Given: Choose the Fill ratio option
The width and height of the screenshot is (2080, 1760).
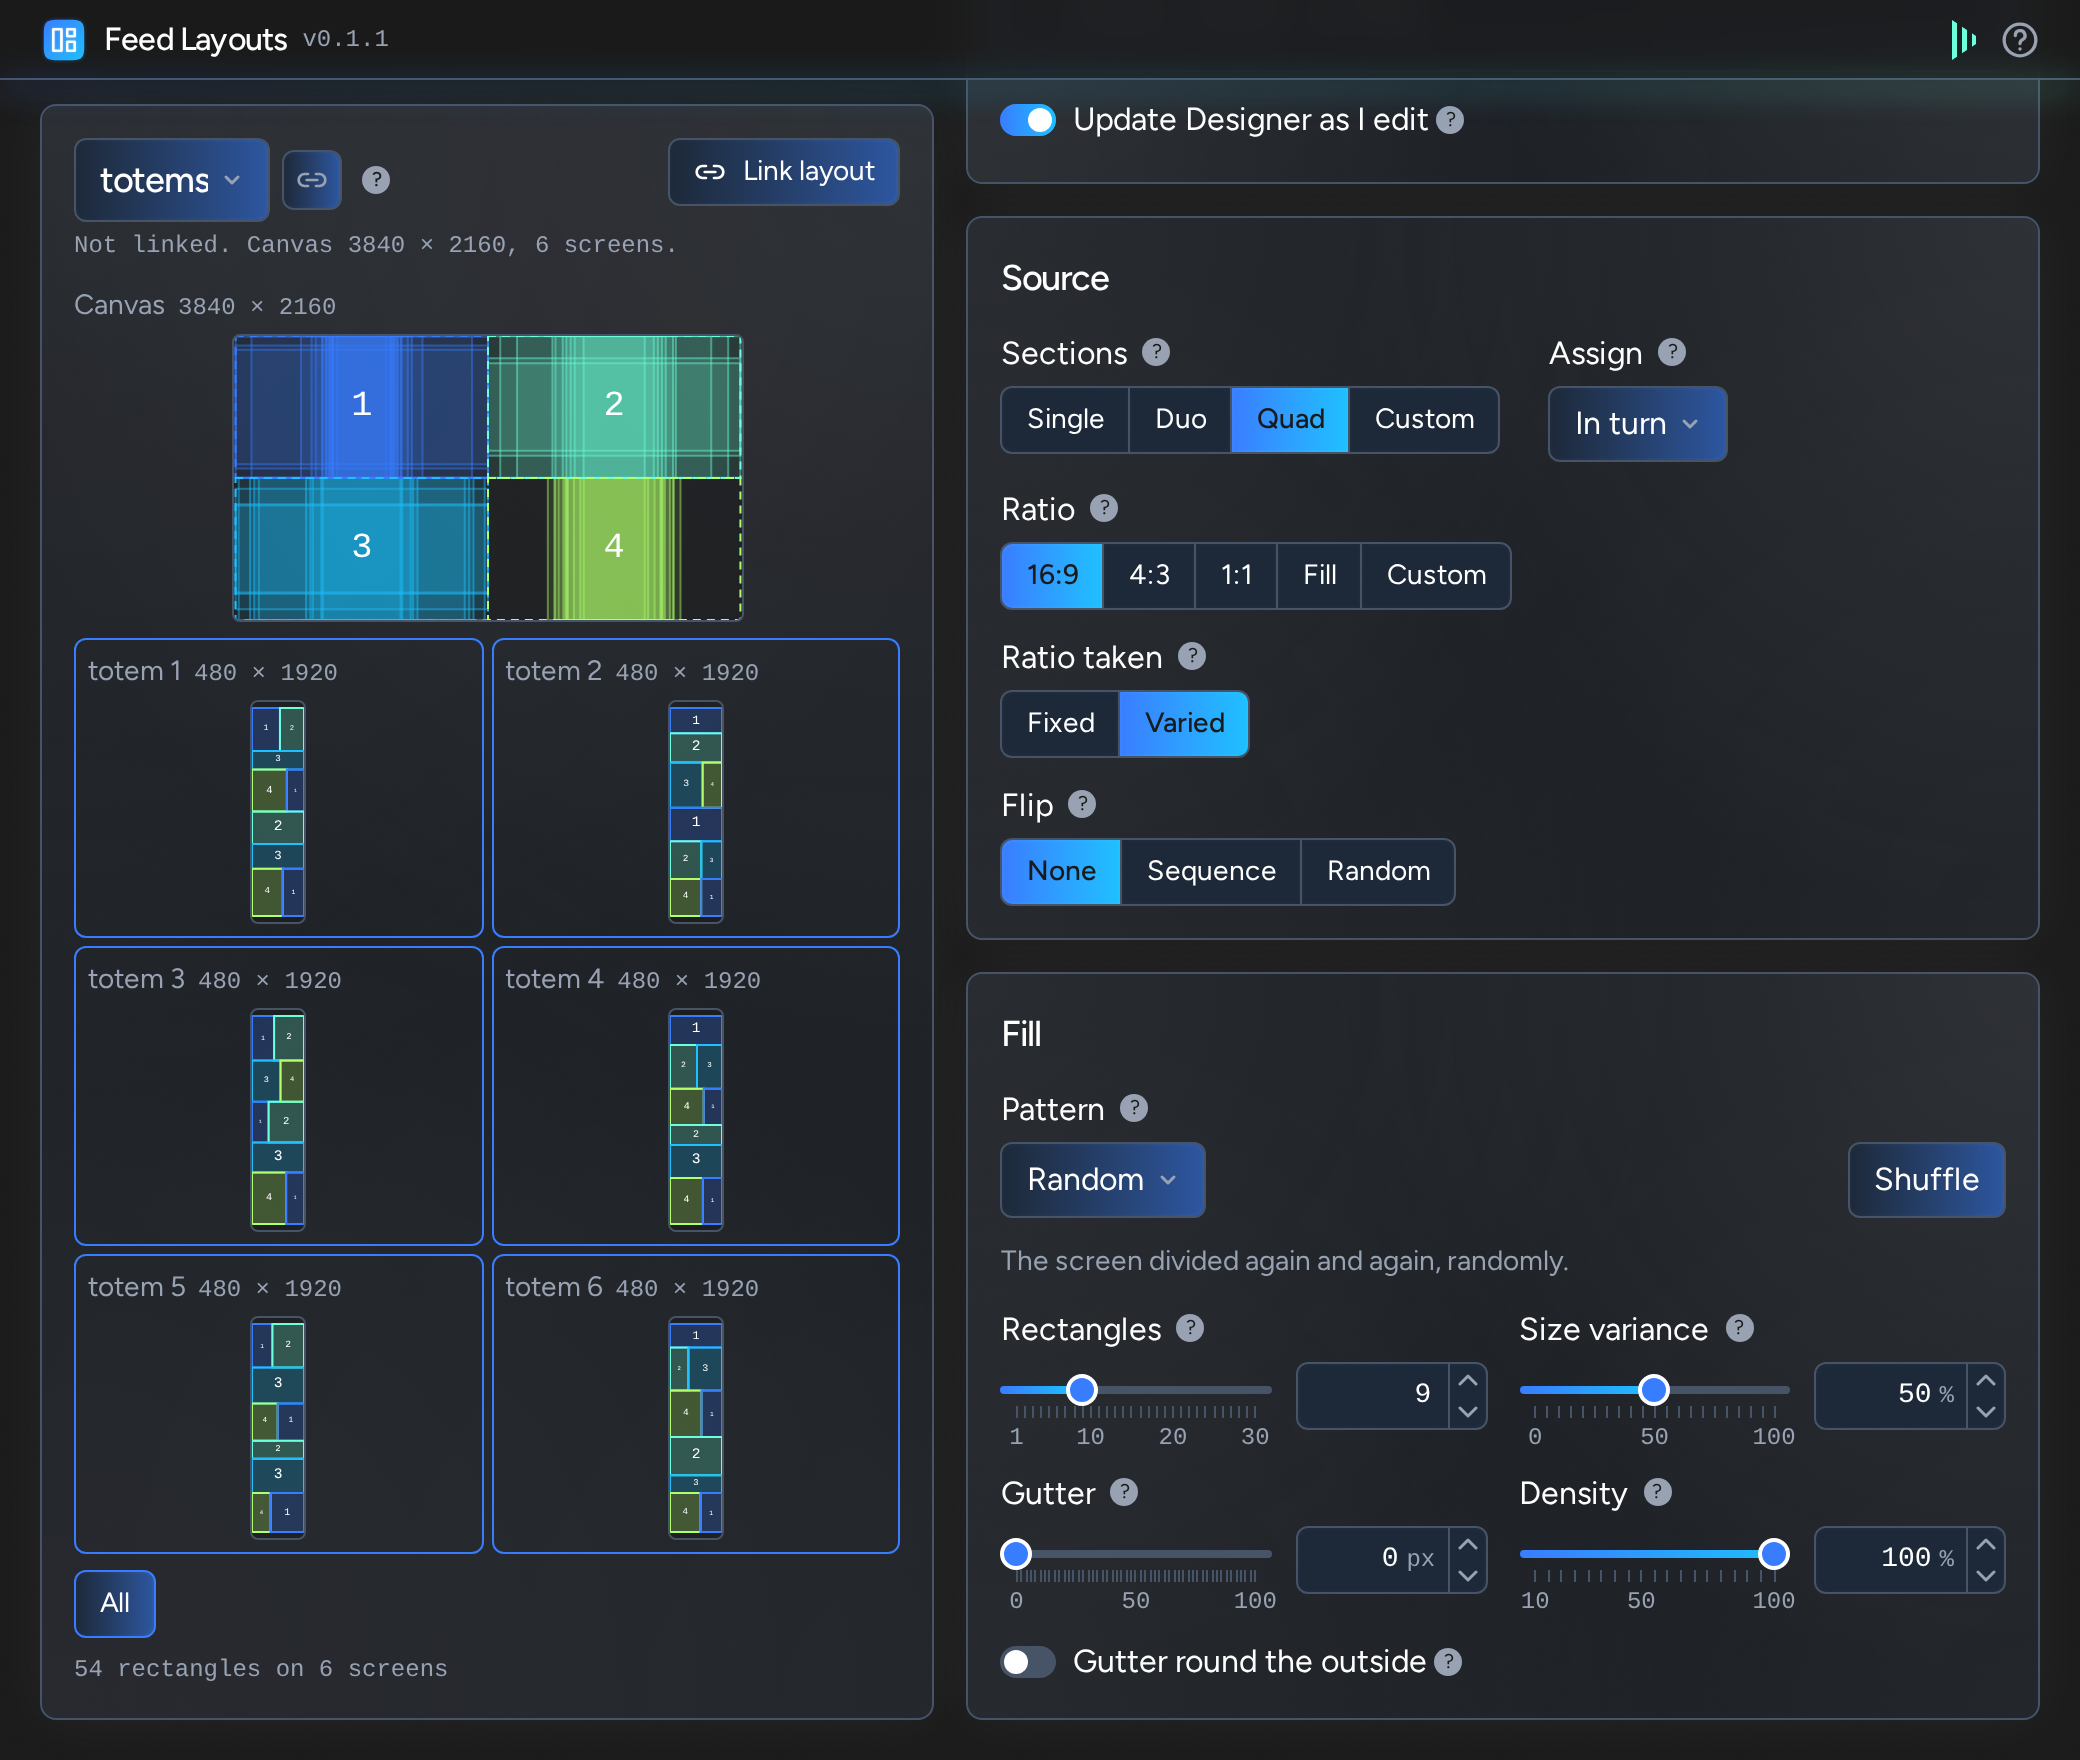Looking at the screenshot, I should coord(1319,575).
